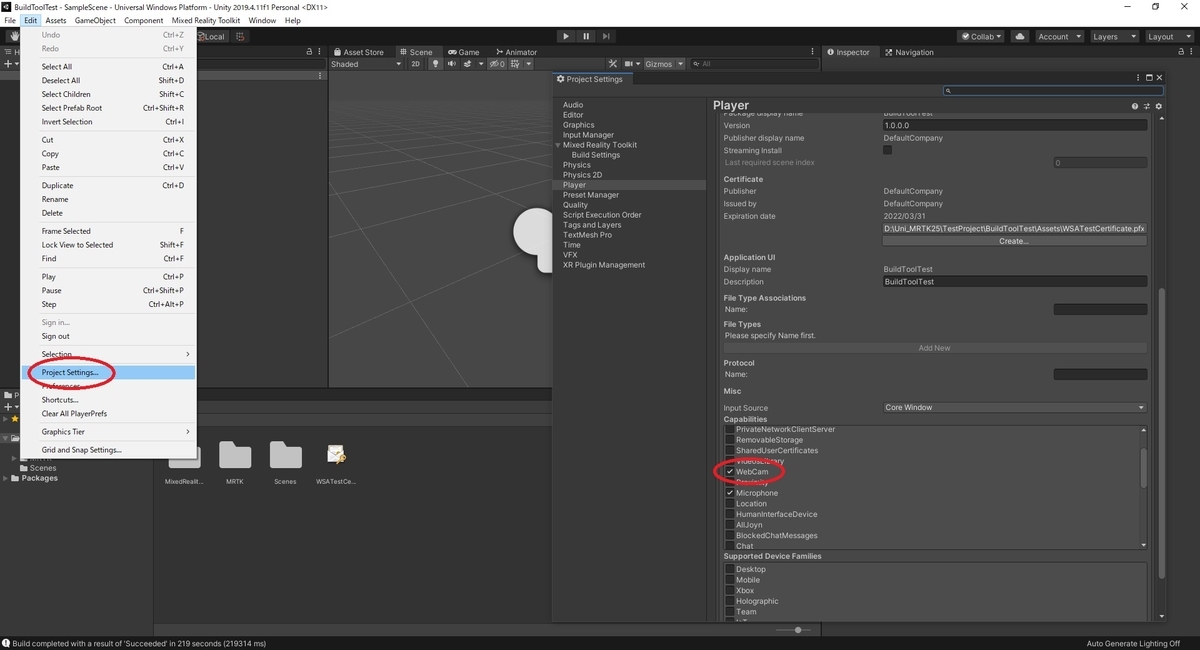
Task: Open the Account dropdown
Action: point(1058,36)
